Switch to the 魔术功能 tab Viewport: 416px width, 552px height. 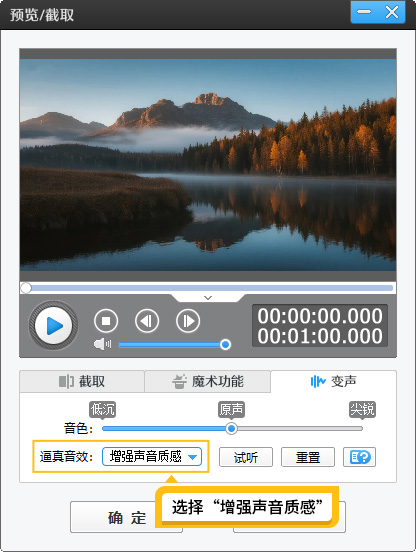point(208,381)
